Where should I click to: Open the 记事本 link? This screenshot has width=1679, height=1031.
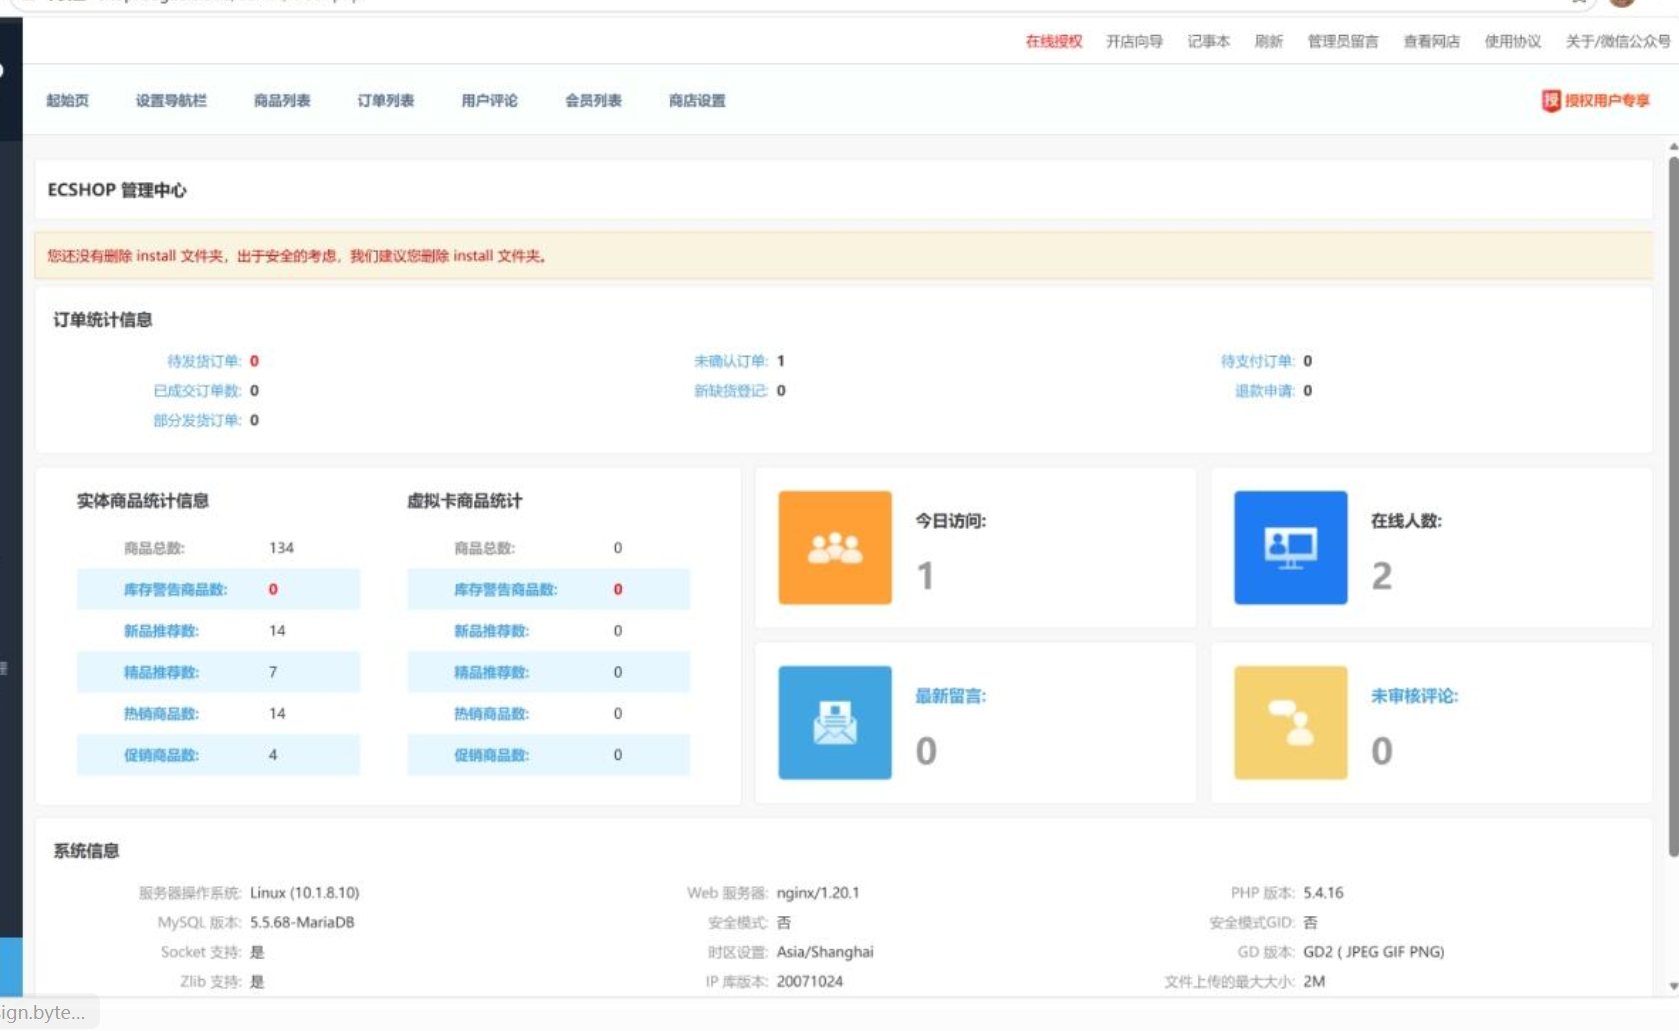[1208, 41]
